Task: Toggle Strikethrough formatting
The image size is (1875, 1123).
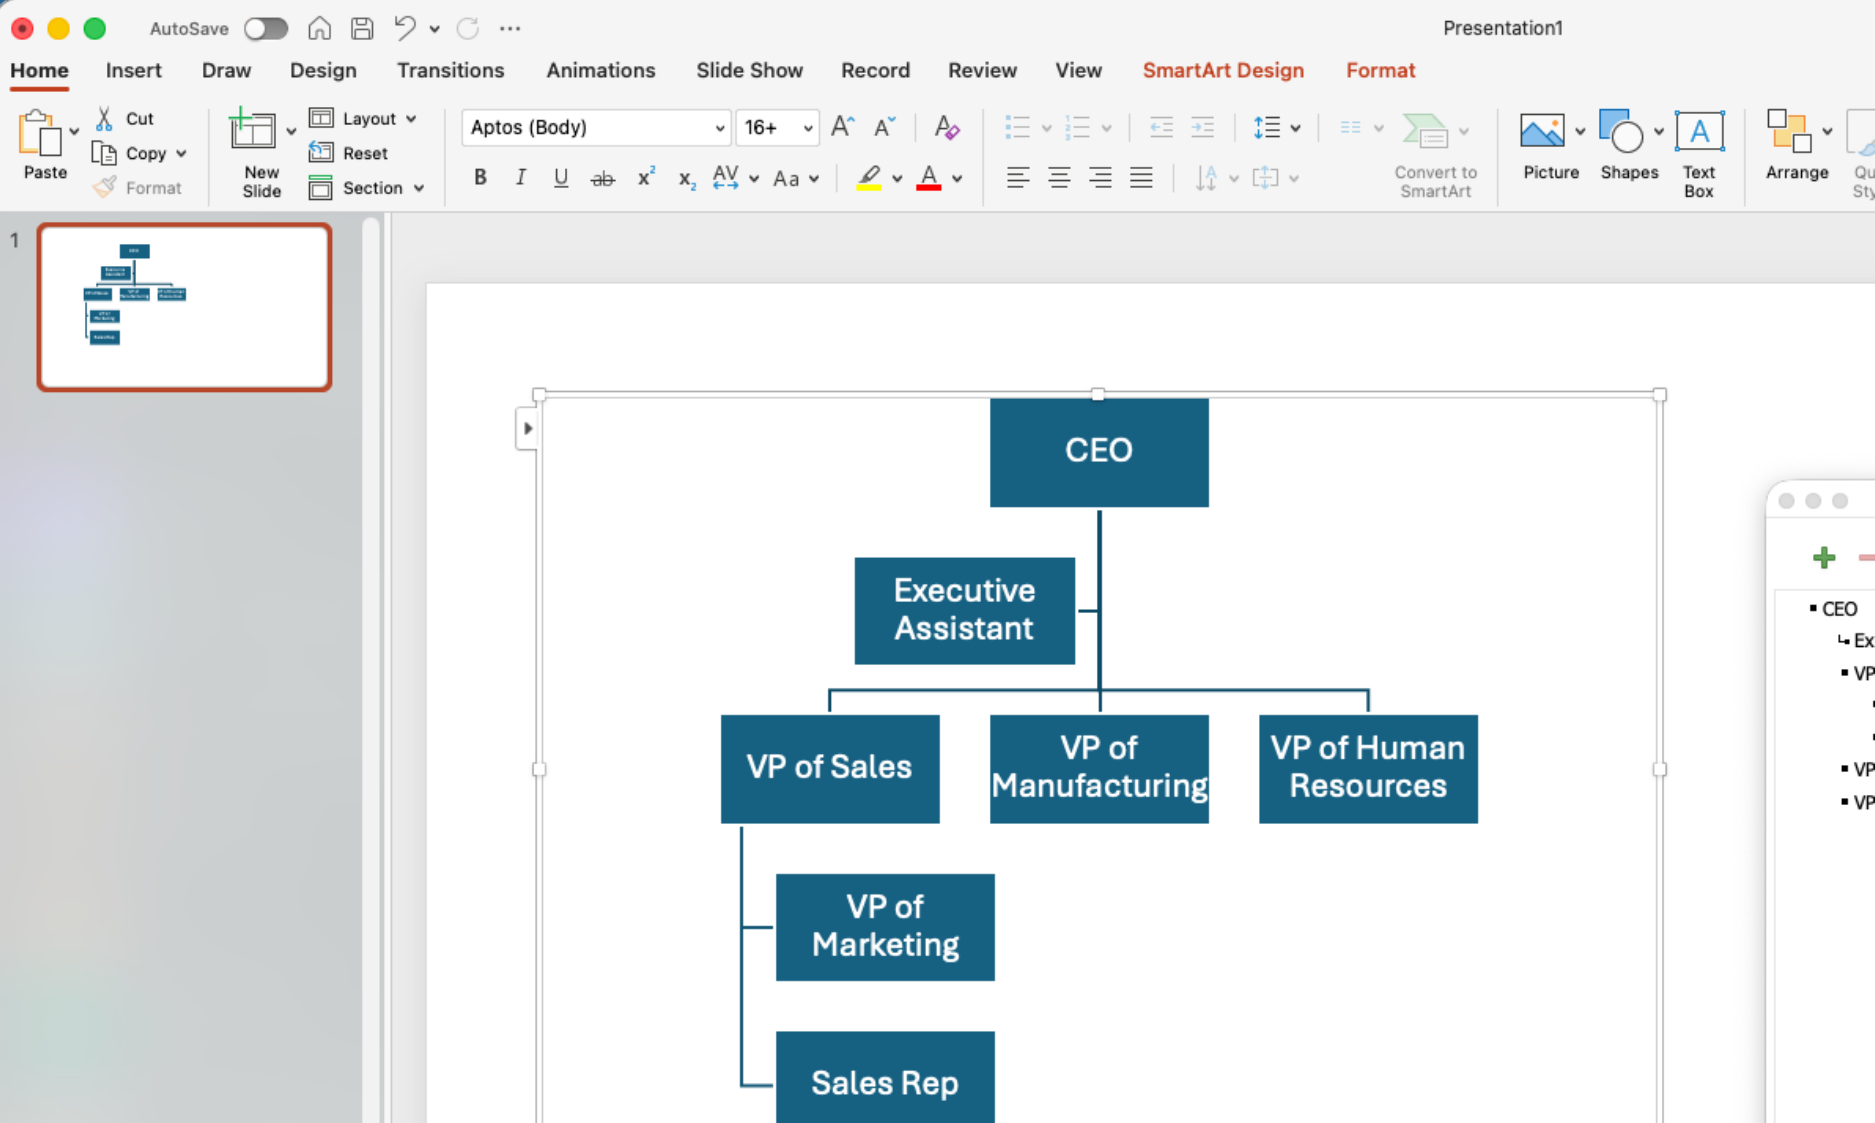Action: [602, 179]
